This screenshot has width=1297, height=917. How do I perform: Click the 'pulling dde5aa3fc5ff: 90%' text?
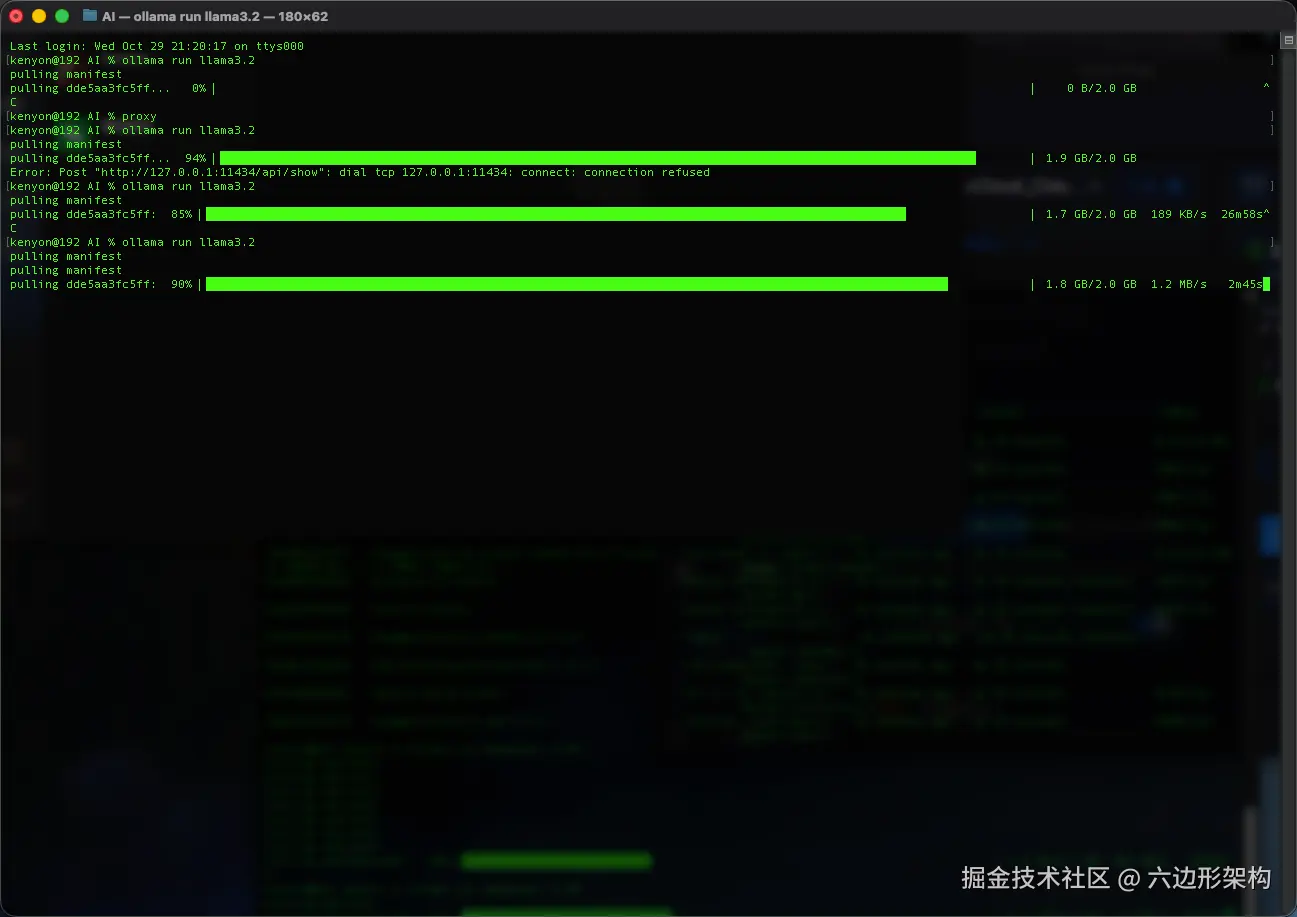click(x=101, y=284)
